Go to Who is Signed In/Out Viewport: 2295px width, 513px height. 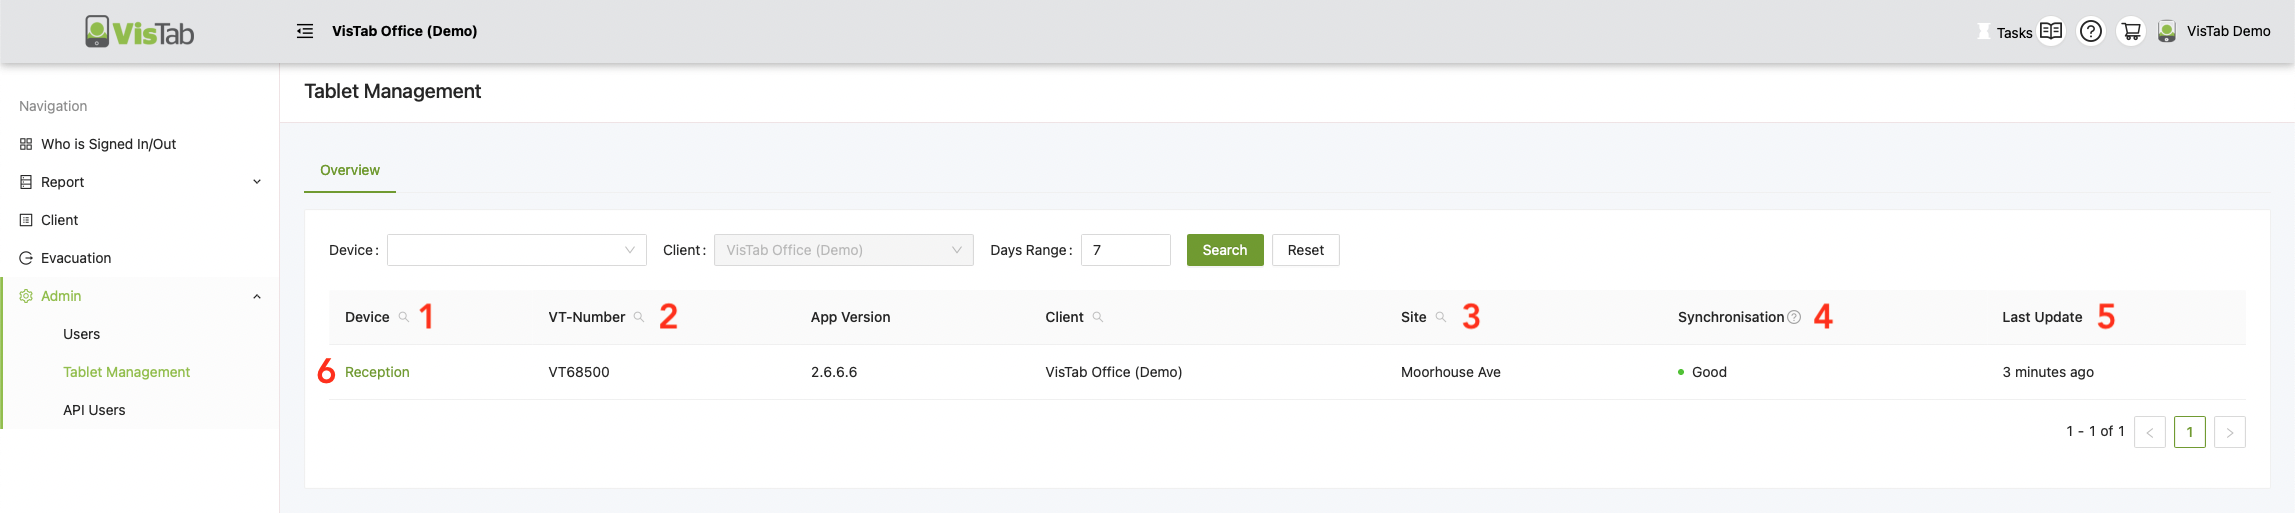108,144
